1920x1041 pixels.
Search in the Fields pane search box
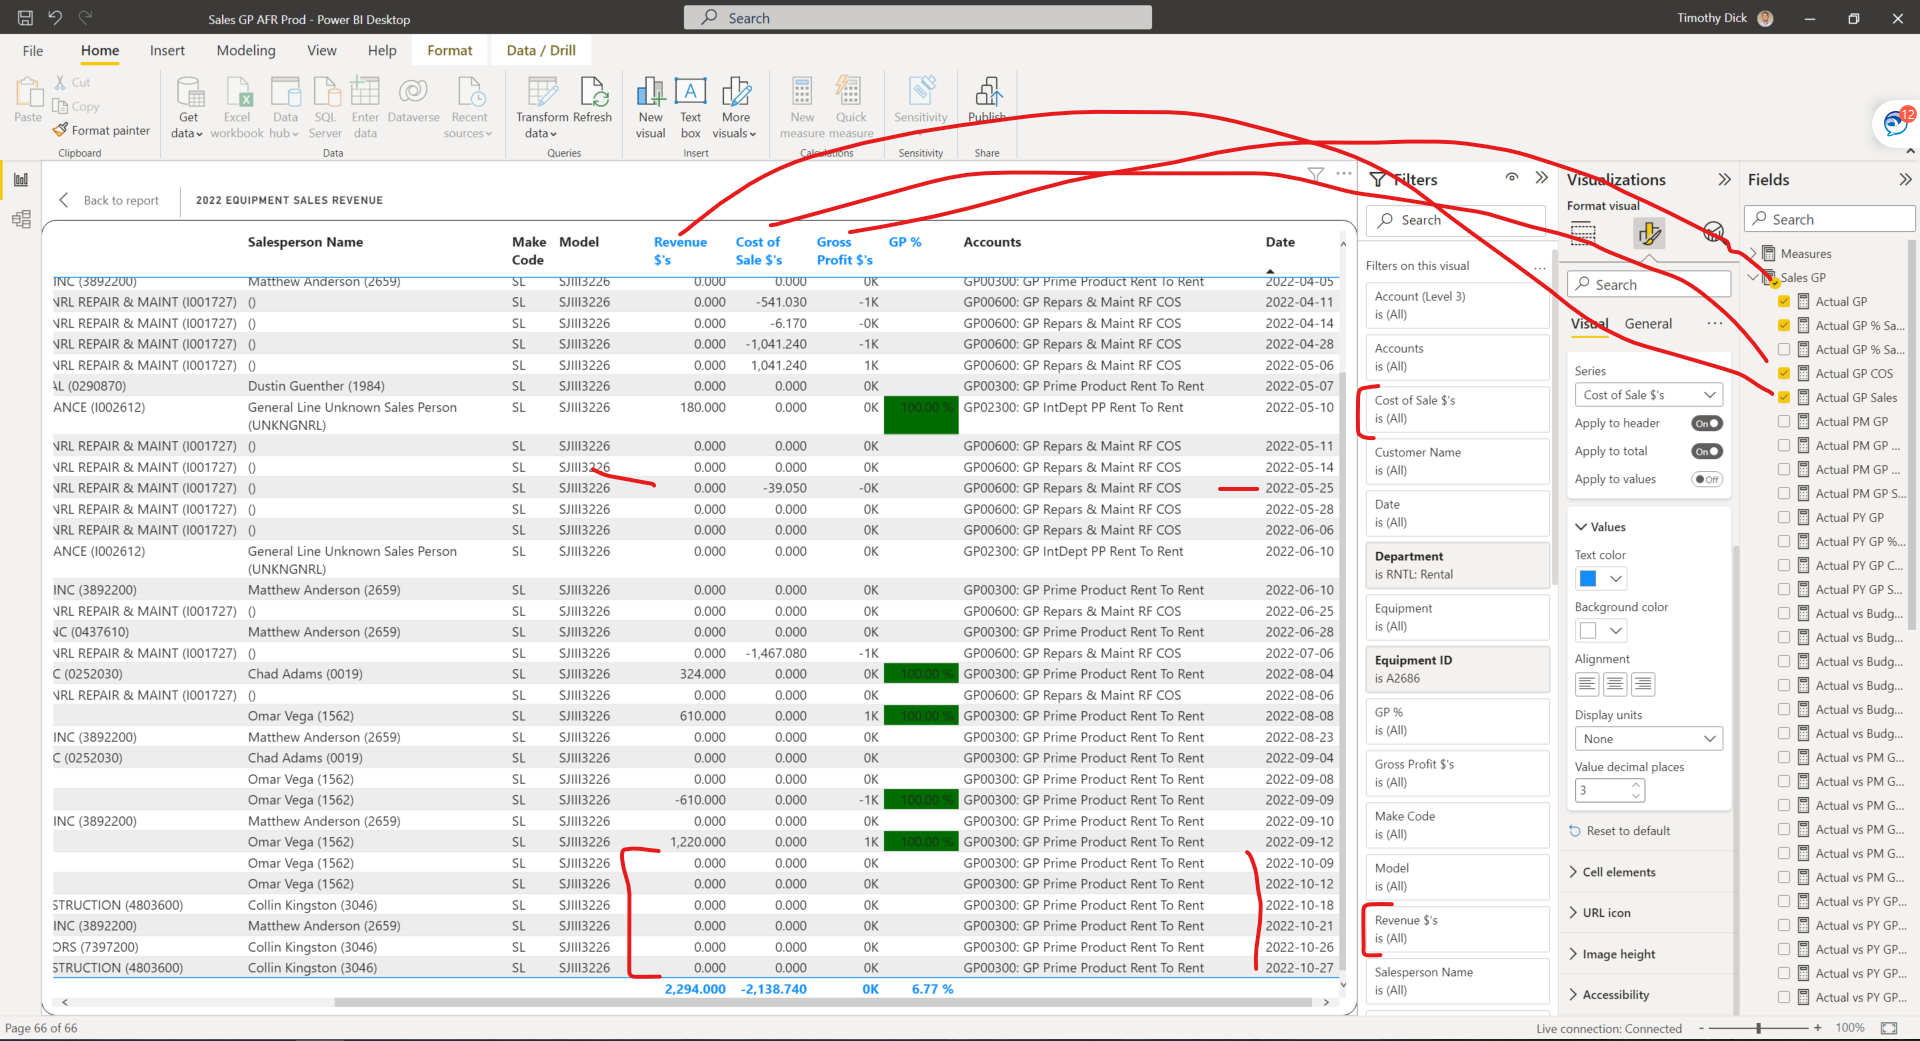1830,220
